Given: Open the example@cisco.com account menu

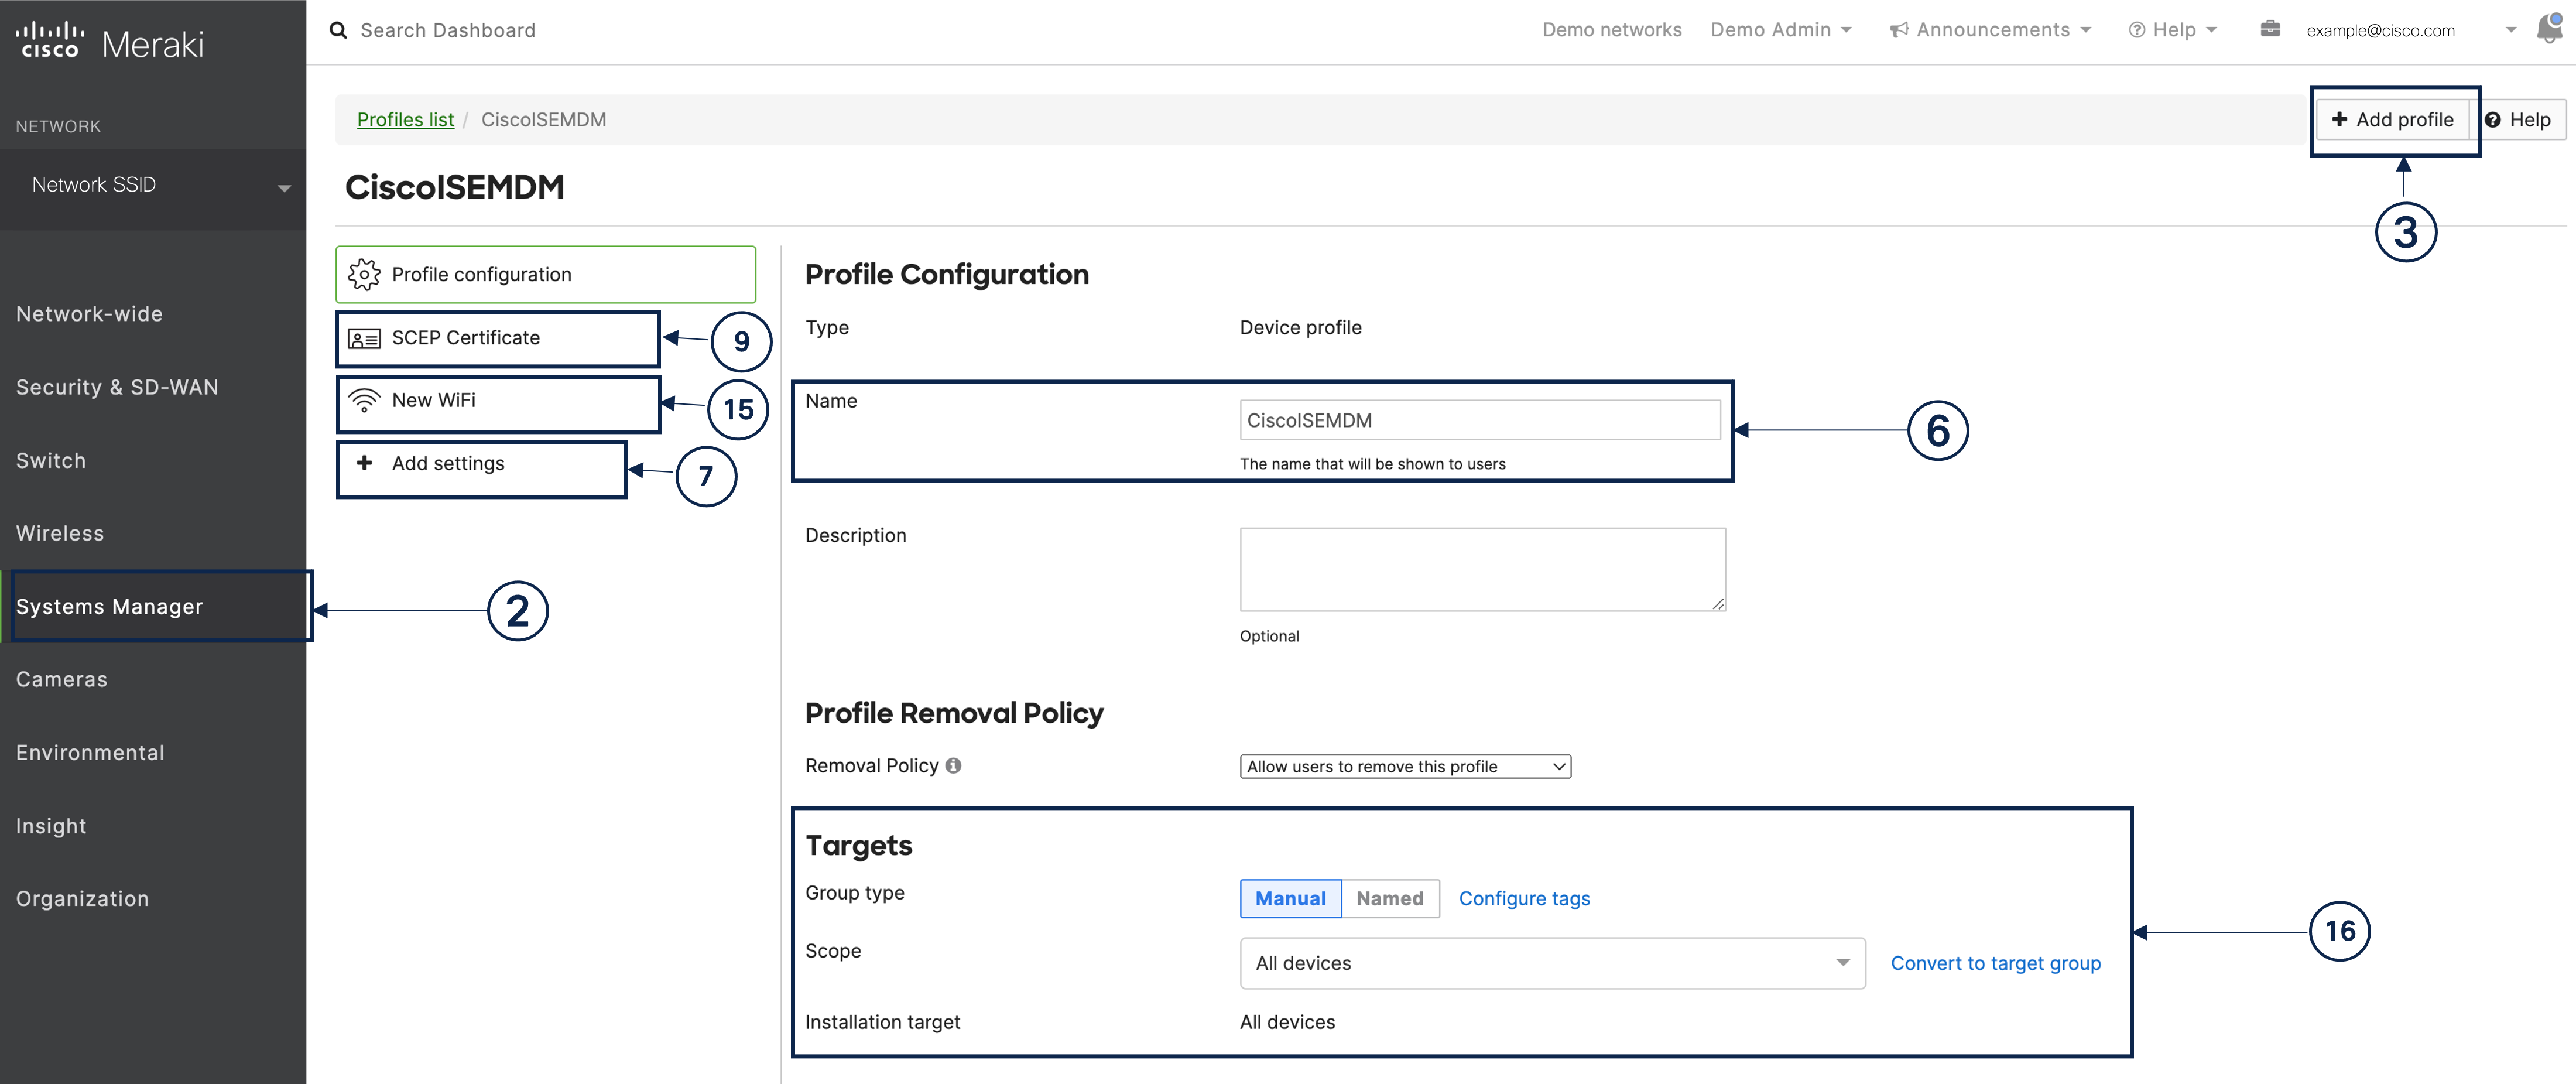Looking at the screenshot, I should [2410, 30].
